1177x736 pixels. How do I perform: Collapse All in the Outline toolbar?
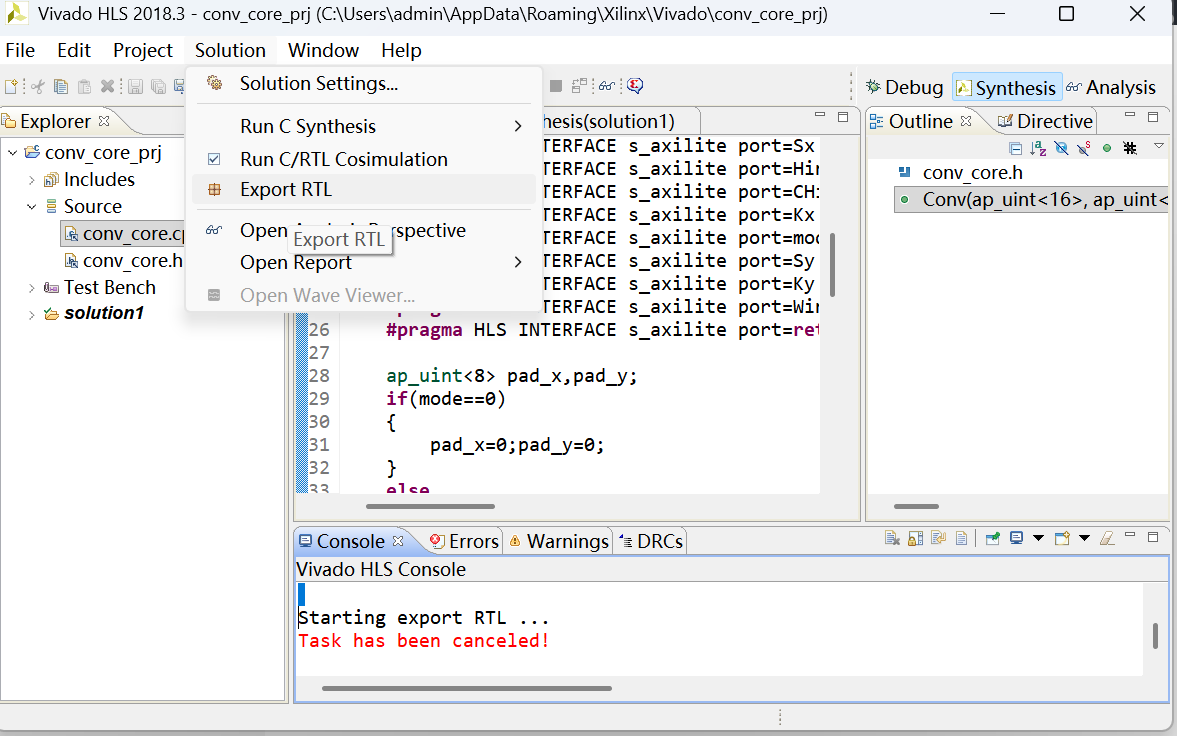pos(1016,148)
